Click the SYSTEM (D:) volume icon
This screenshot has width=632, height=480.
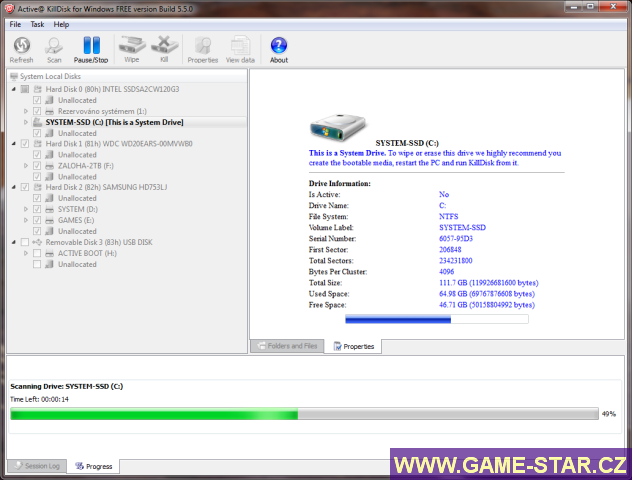coord(49,209)
